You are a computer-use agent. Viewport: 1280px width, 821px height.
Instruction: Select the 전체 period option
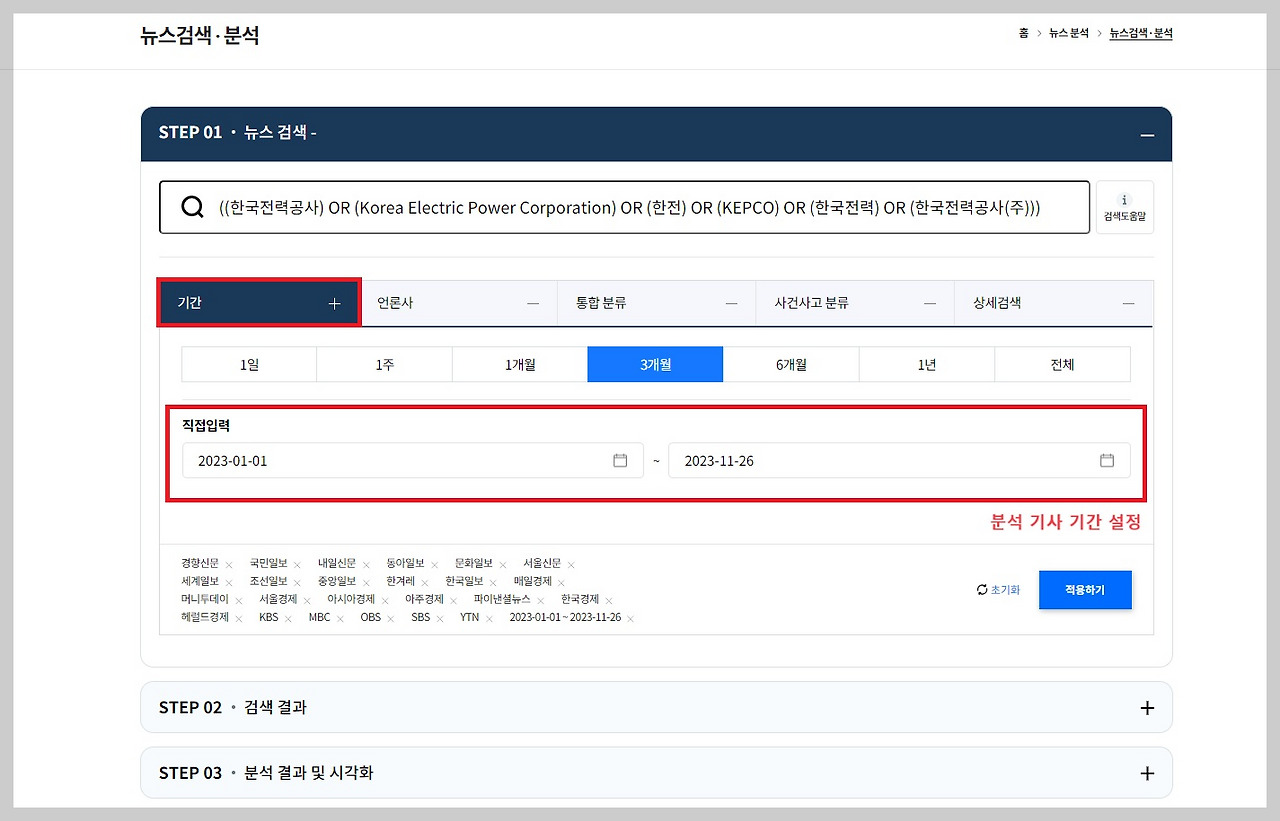pos(1062,365)
